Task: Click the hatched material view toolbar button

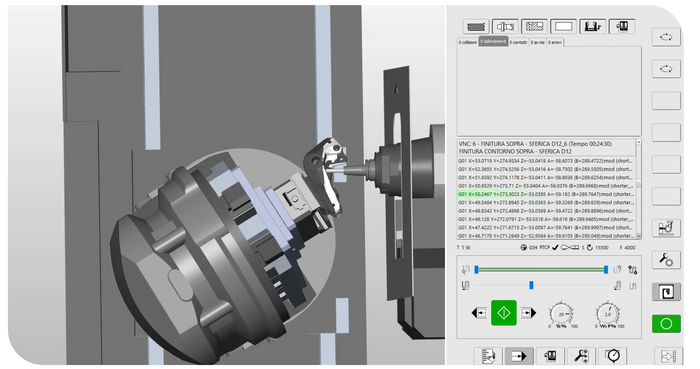Action: point(534,27)
